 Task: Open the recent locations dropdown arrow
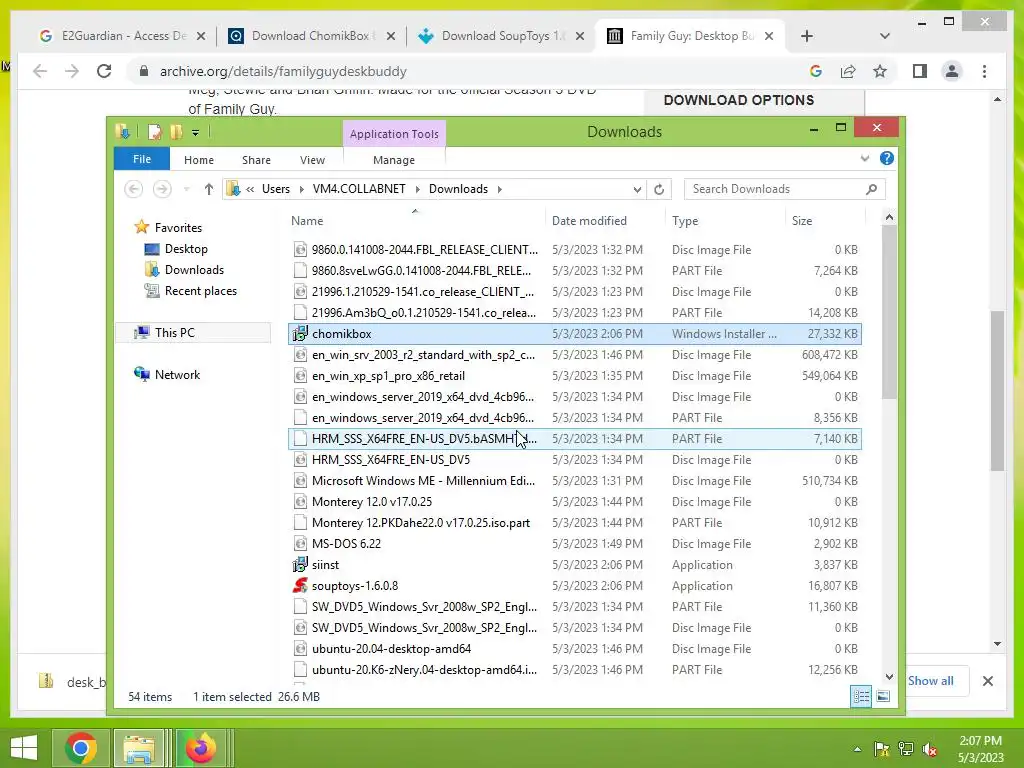187,189
